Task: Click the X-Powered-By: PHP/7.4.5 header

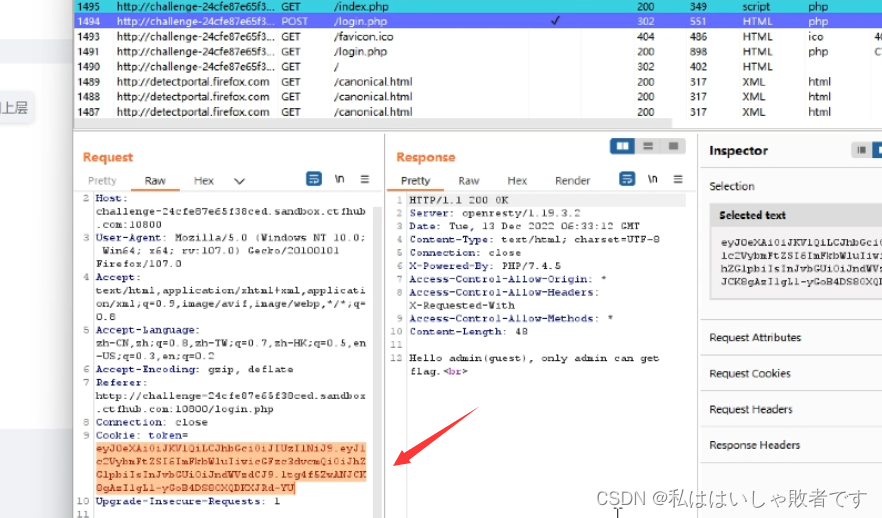Action: (x=485, y=266)
